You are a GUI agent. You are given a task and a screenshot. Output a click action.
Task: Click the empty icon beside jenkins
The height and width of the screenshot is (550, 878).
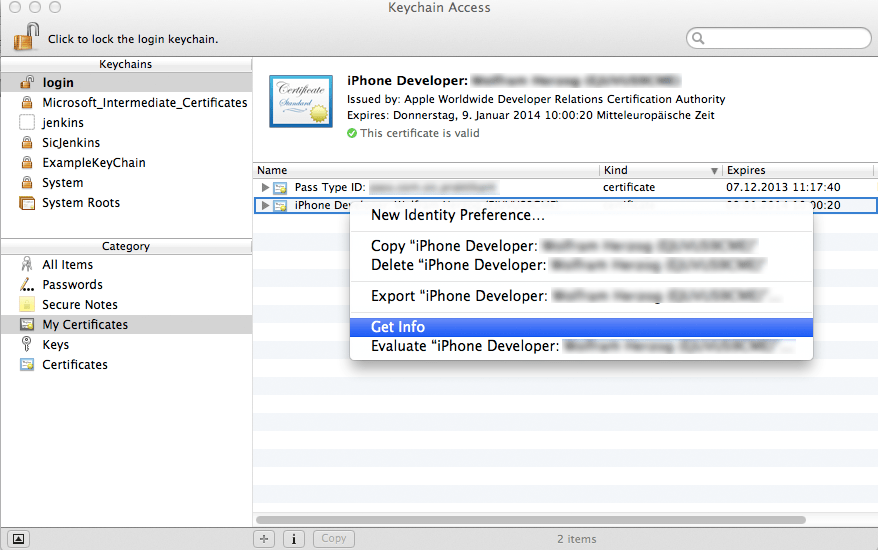click(27, 122)
